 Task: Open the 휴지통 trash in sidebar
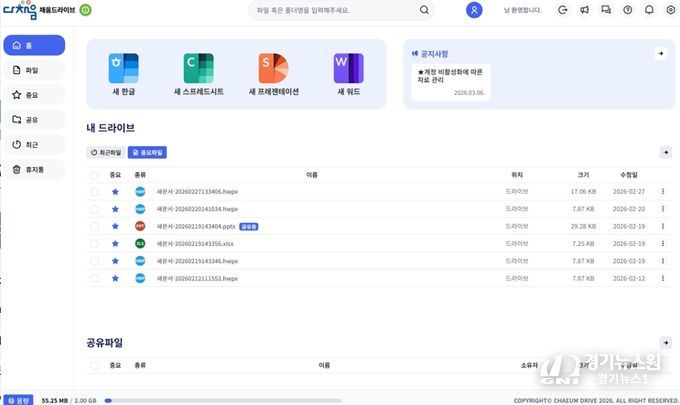(33, 170)
